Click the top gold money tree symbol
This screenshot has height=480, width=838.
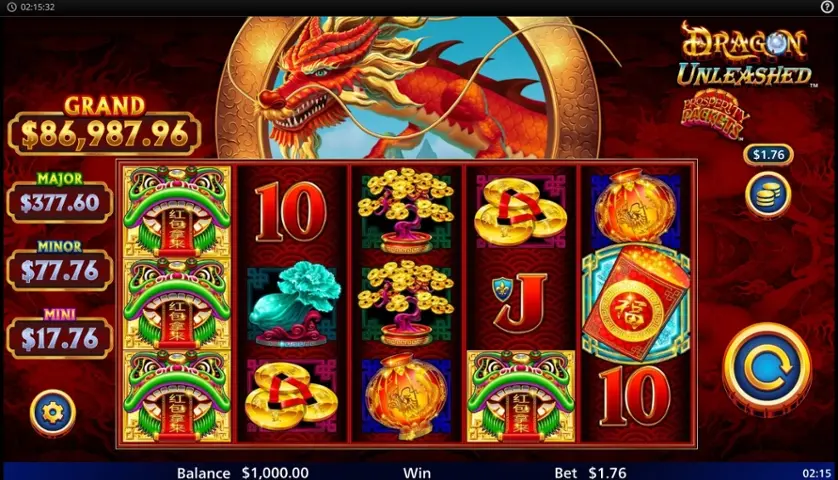tap(406, 211)
